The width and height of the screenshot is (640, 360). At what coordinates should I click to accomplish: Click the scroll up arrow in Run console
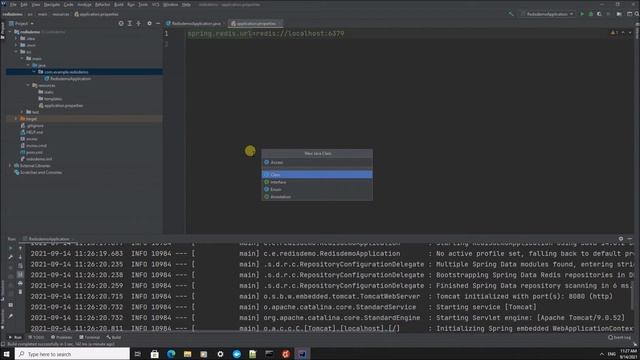[x=20, y=248]
